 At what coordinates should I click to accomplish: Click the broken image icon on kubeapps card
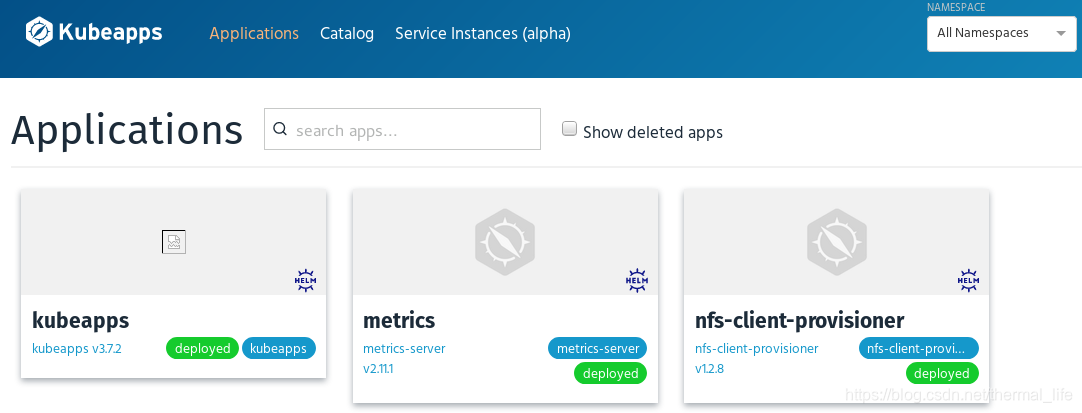point(174,242)
